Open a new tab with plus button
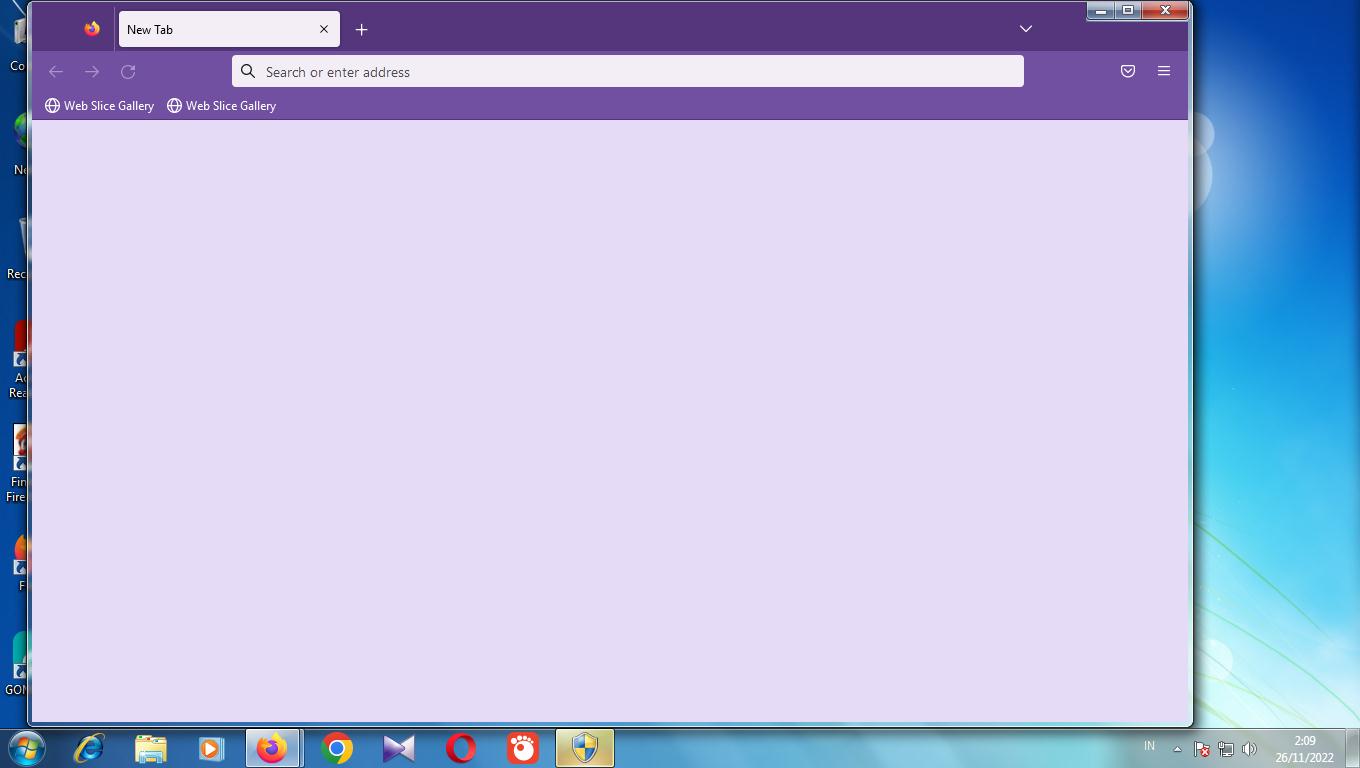 361,30
